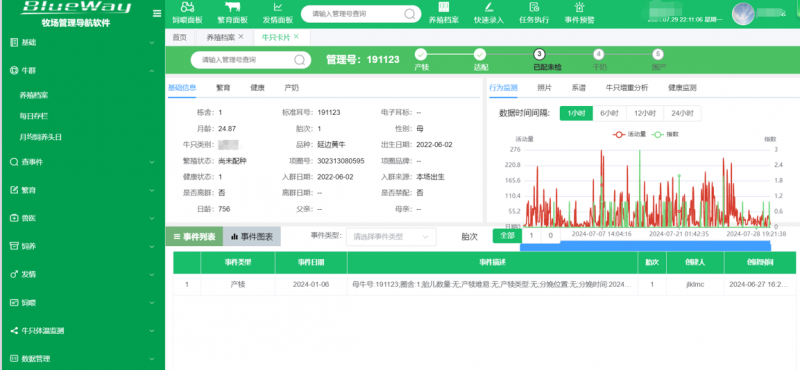
Task: Click the magnifier in top toolbar search
Action: [x=410, y=14]
